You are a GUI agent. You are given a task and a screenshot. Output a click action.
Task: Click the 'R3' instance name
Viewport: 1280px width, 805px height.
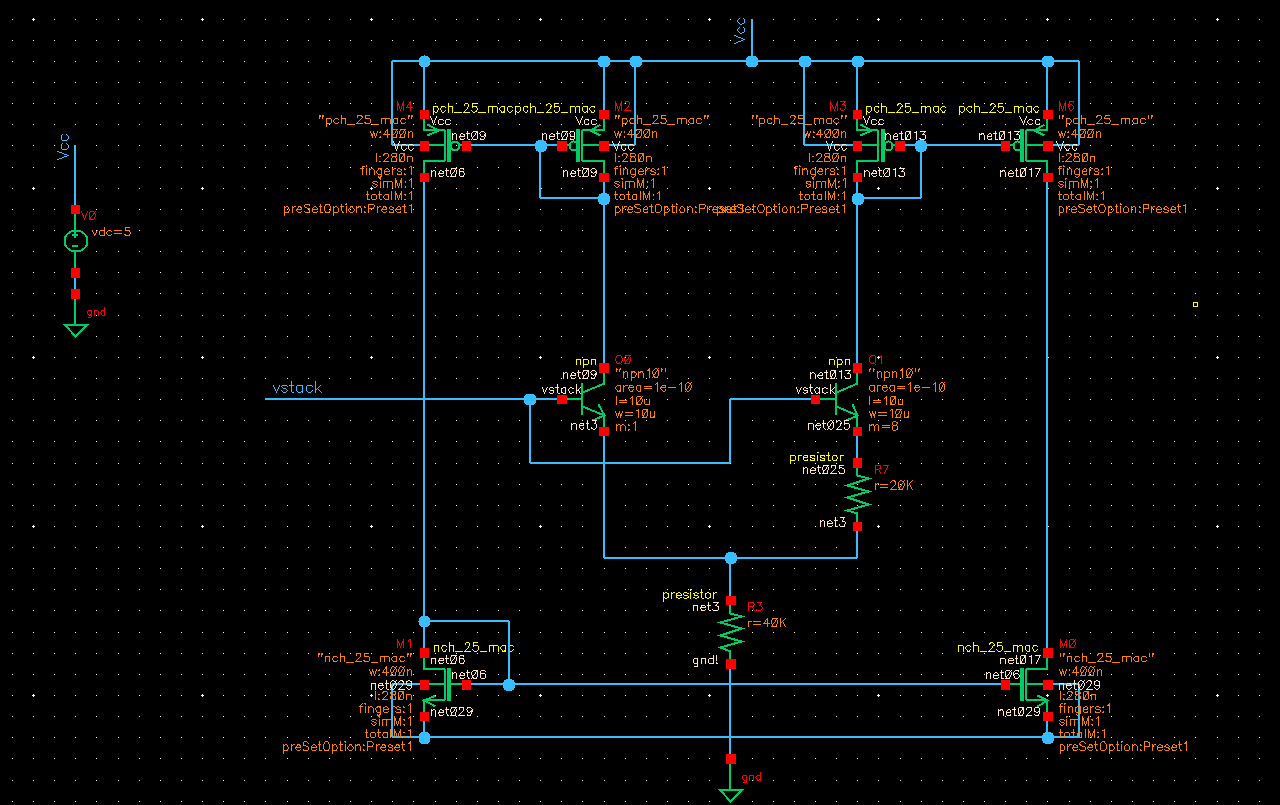(755, 607)
